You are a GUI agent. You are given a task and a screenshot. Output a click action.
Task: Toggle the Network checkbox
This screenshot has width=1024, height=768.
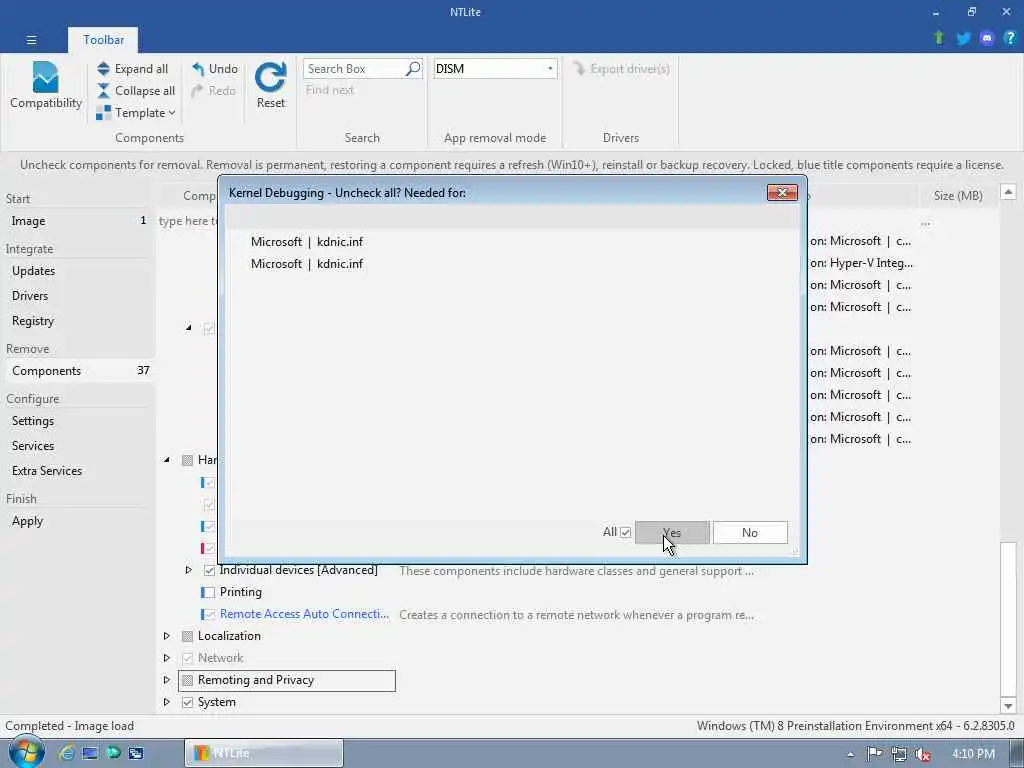pyautogui.click(x=187, y=658)
